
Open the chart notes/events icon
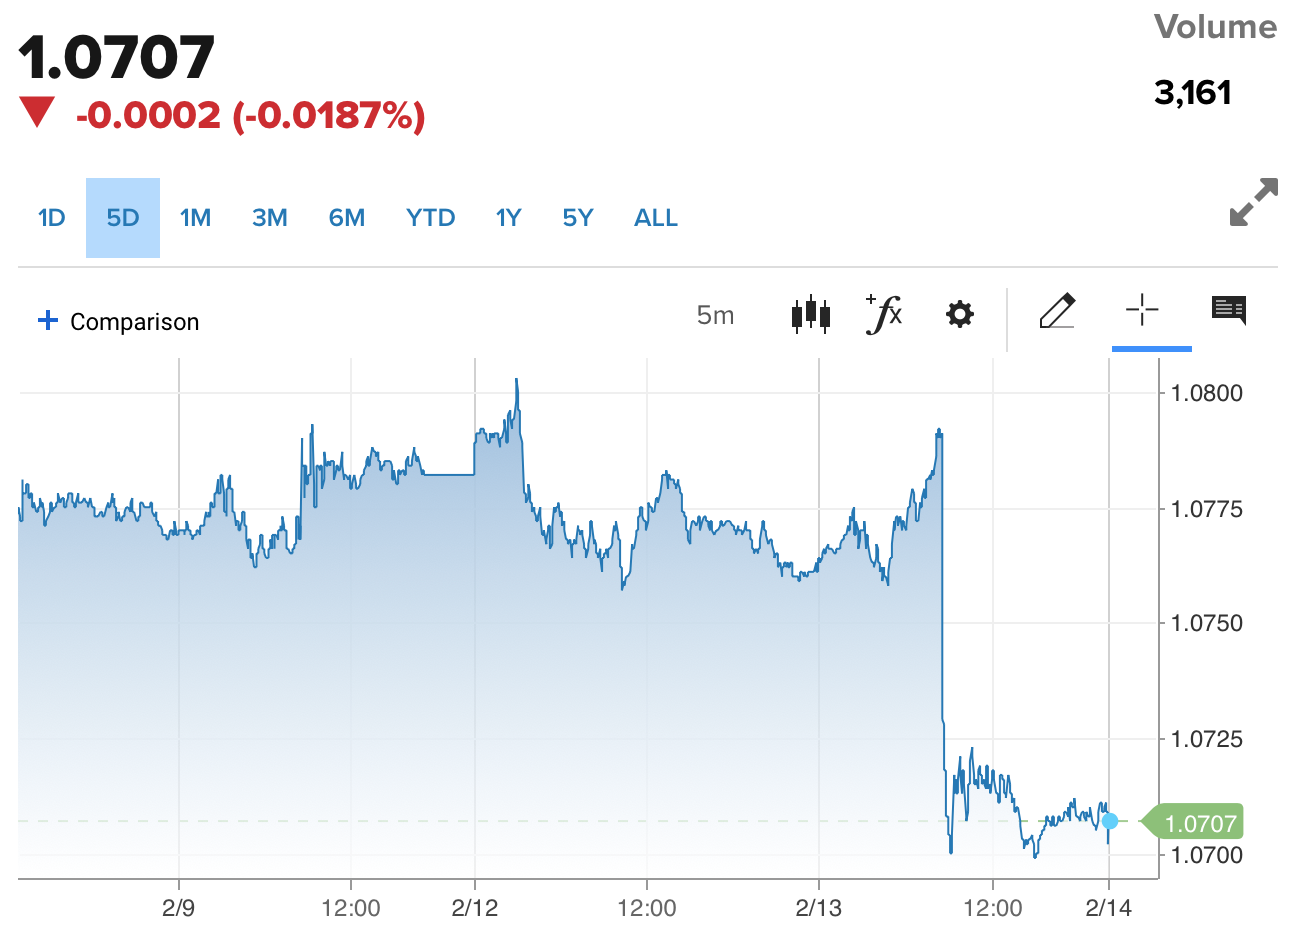click(1229, 311)
